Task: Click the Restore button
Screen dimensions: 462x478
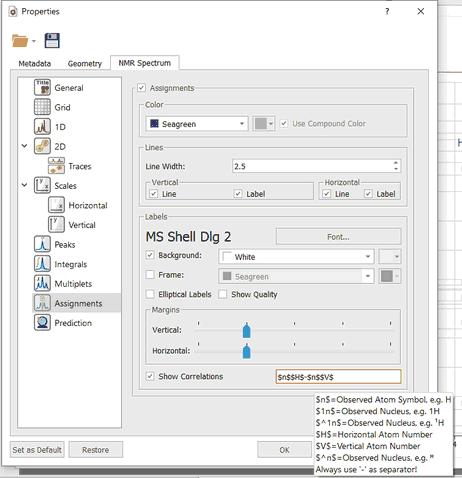Action: (96, 450)
